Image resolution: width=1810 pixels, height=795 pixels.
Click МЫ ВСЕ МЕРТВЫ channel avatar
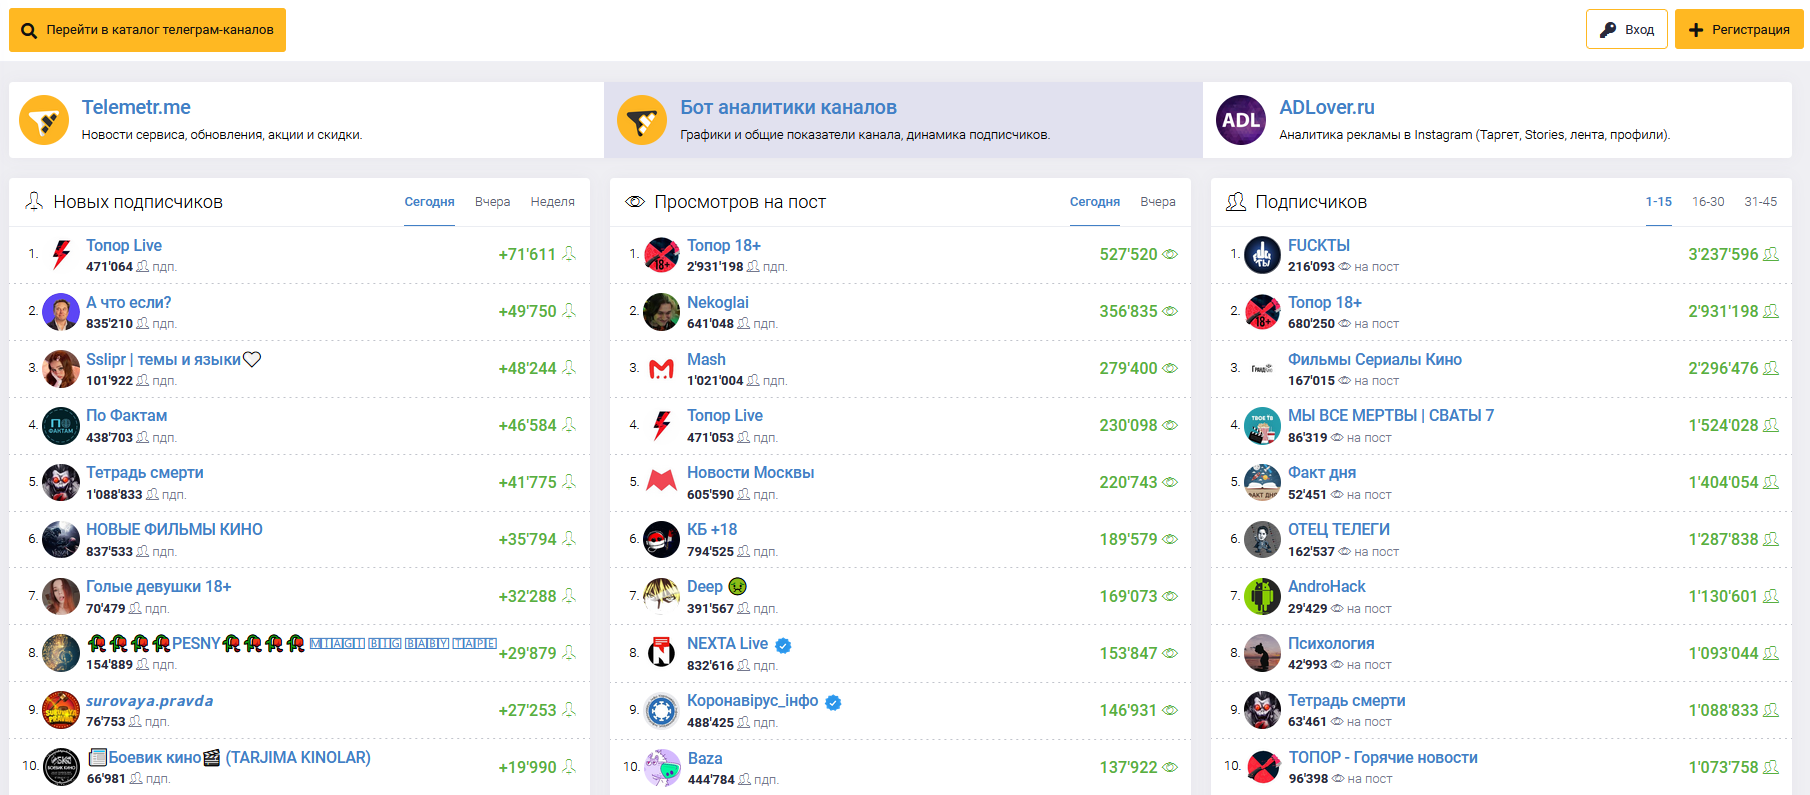point(1263,425)
